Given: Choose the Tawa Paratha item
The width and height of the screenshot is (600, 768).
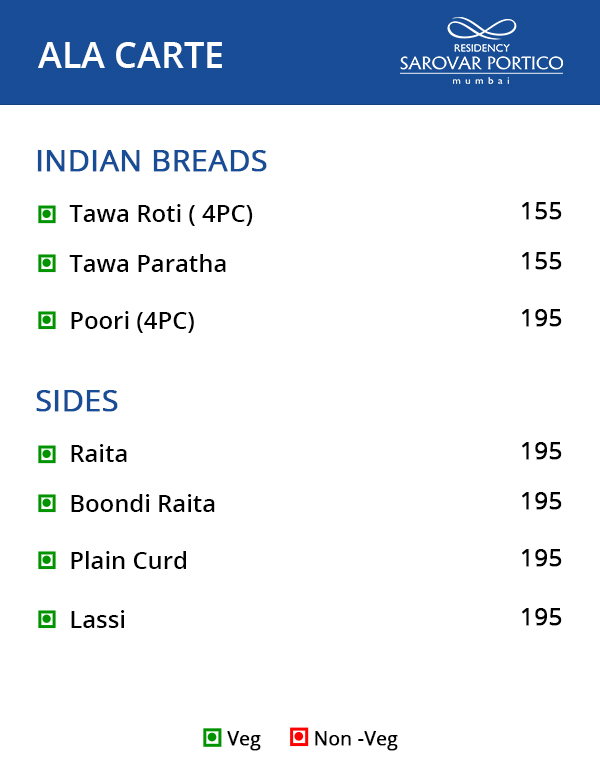Looking at the screenshot, I should (148, 264).
